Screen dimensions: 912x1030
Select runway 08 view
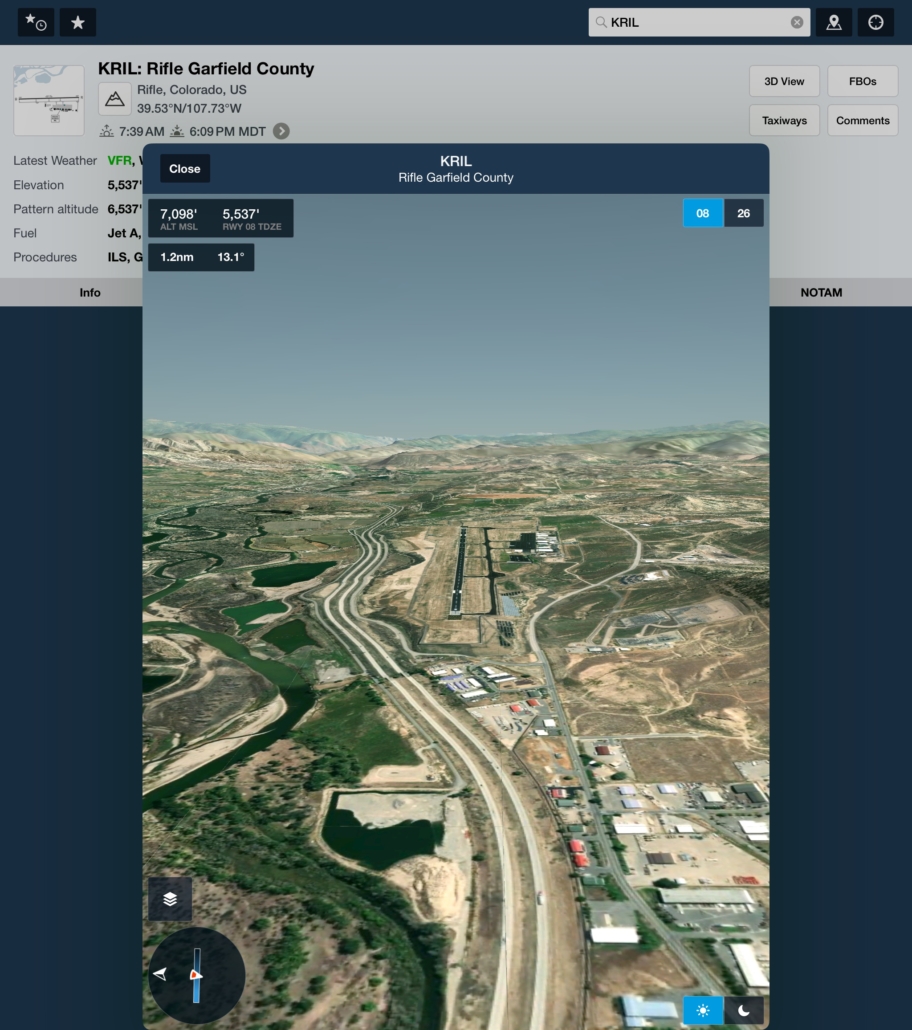pos(703,213)
